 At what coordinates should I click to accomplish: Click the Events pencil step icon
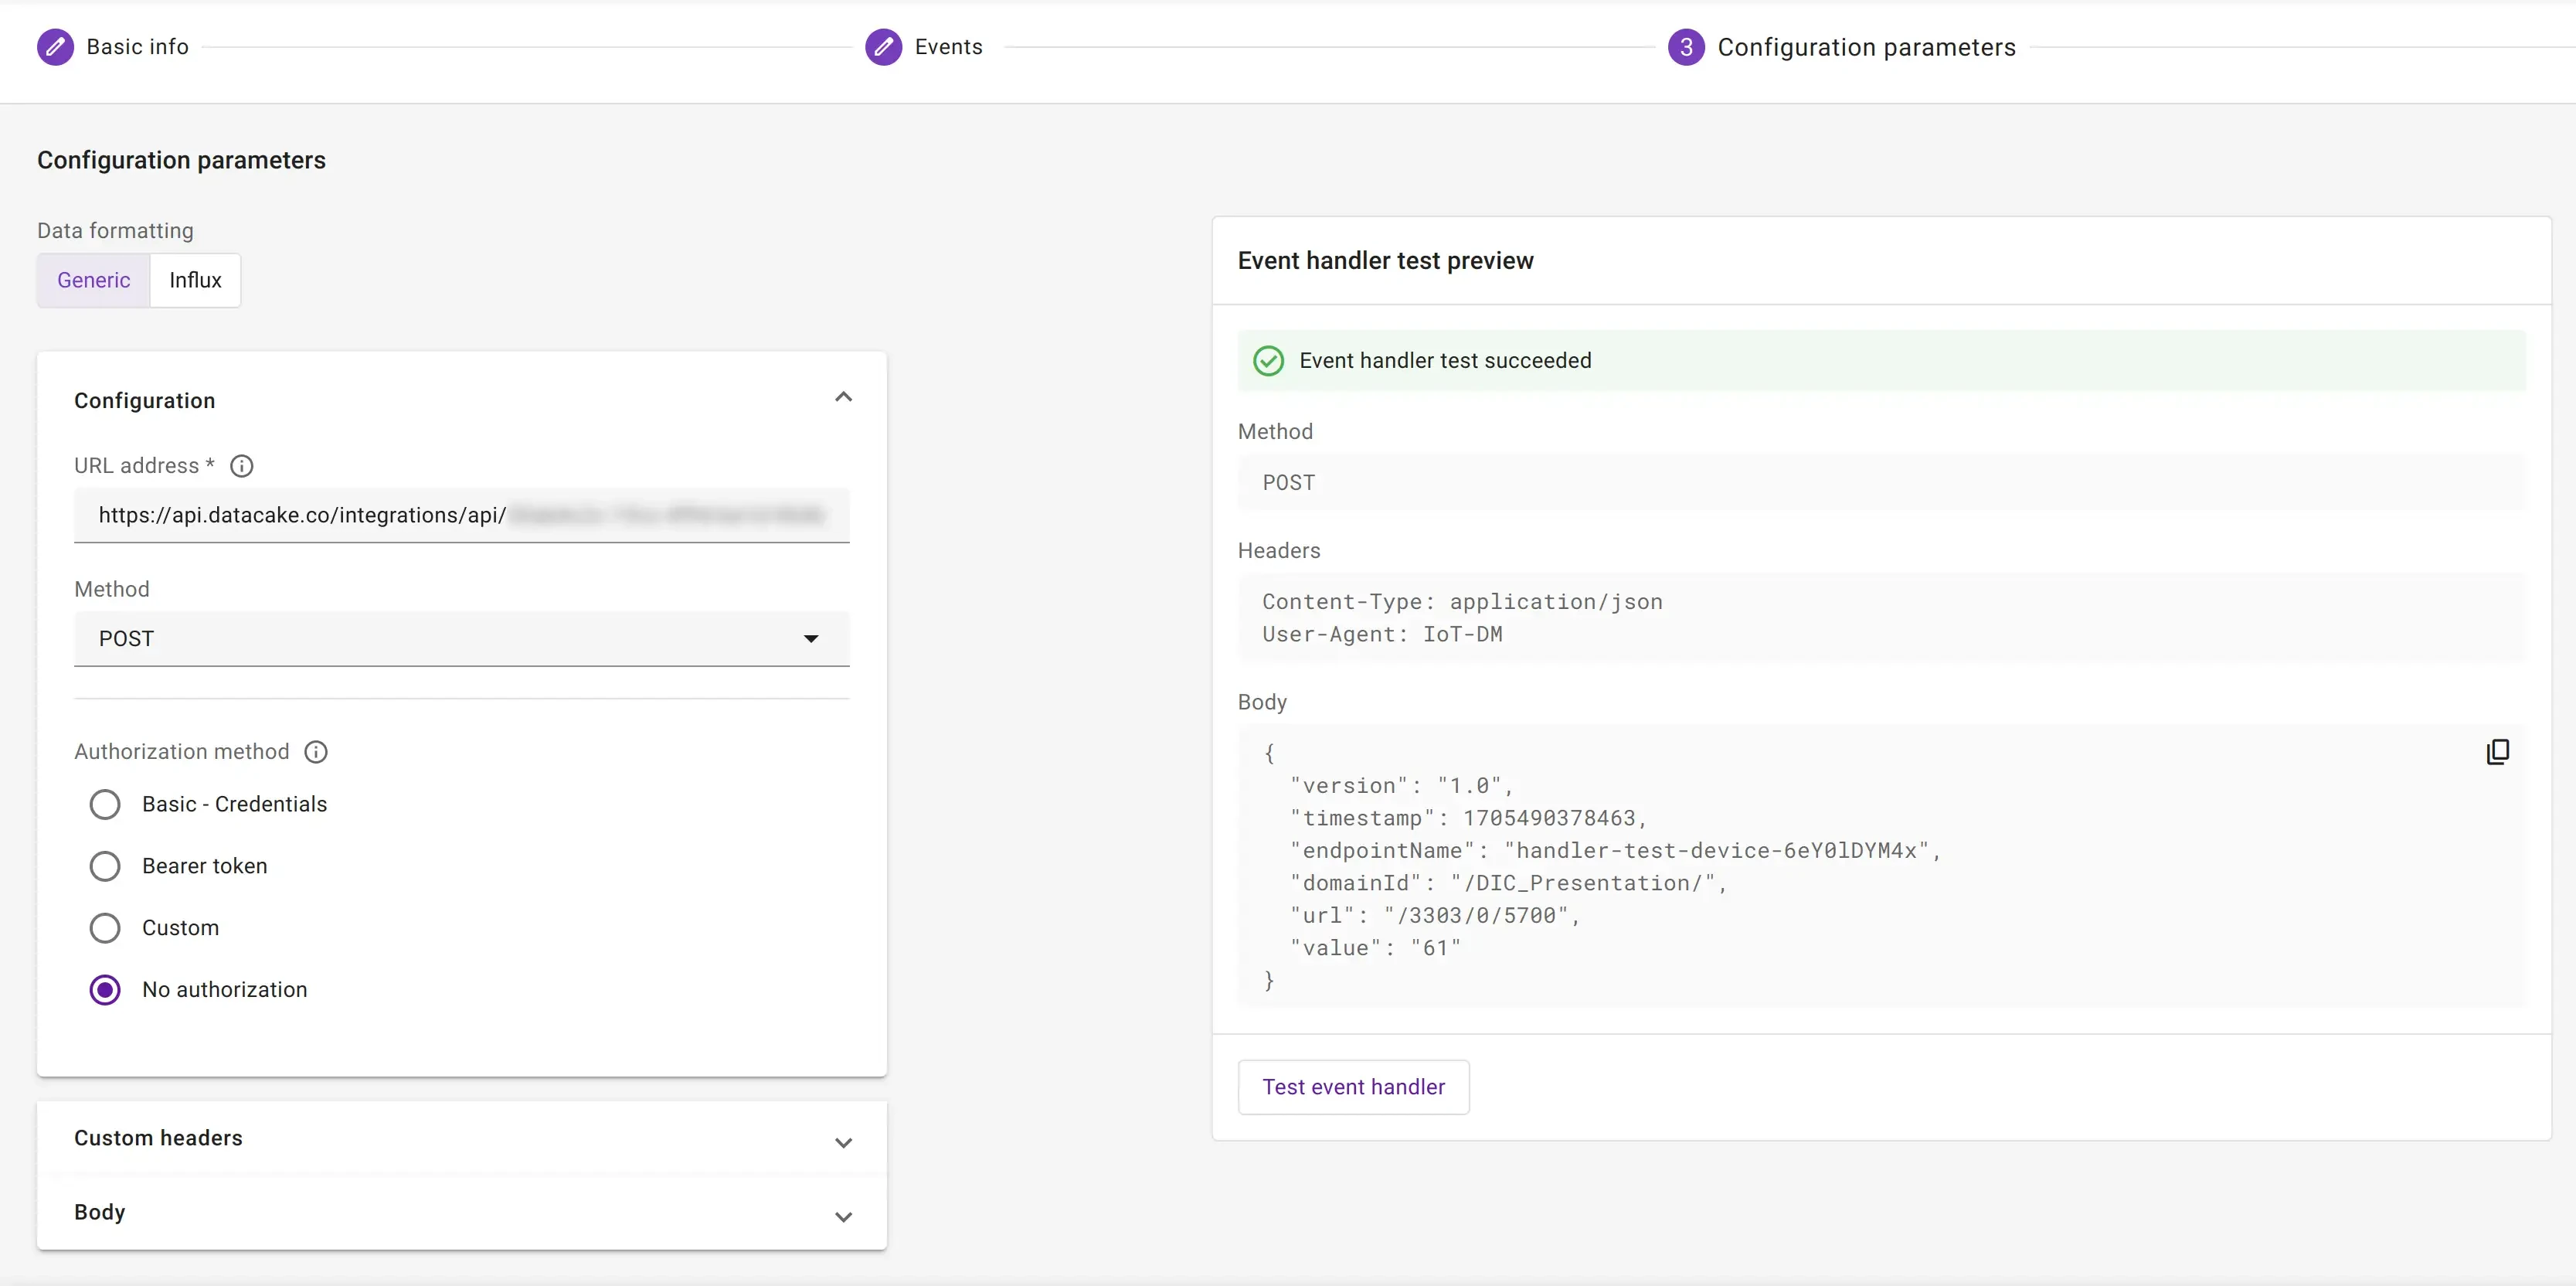point(883,47)
